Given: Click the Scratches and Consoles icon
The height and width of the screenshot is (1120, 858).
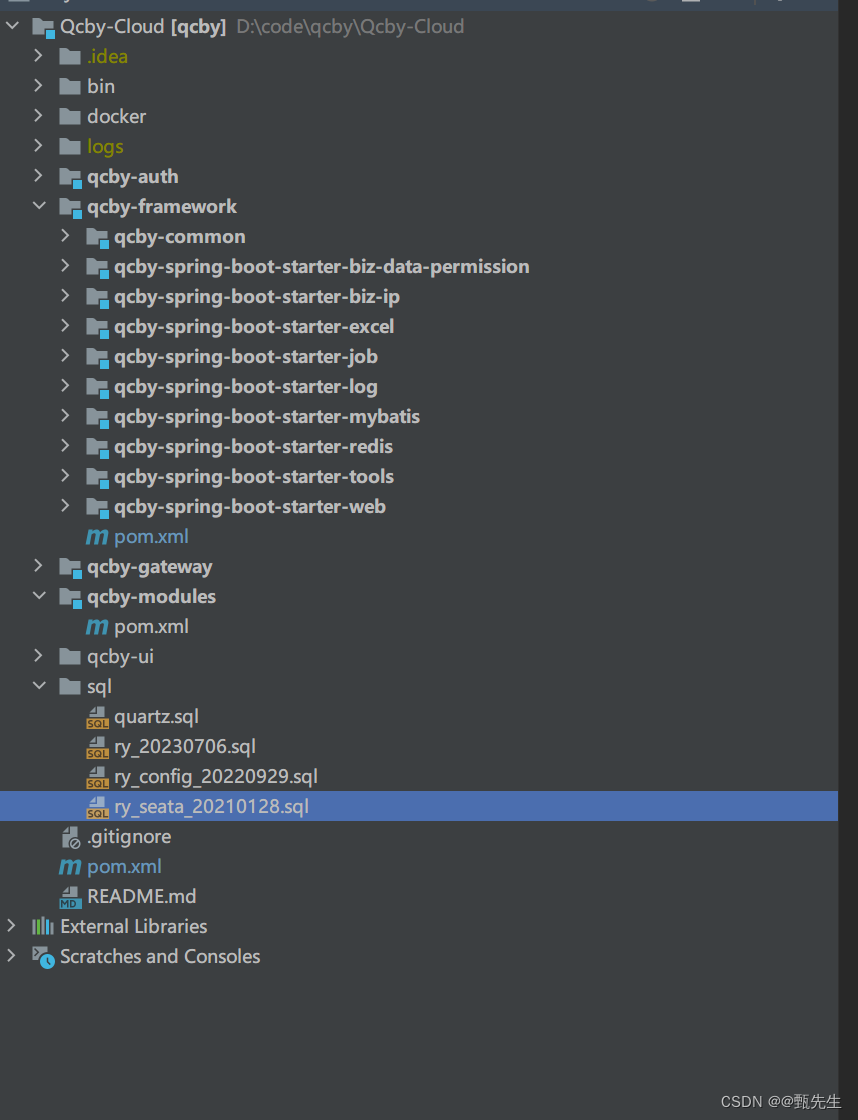Looking at the screenshot, I should [x=42, y=956].
